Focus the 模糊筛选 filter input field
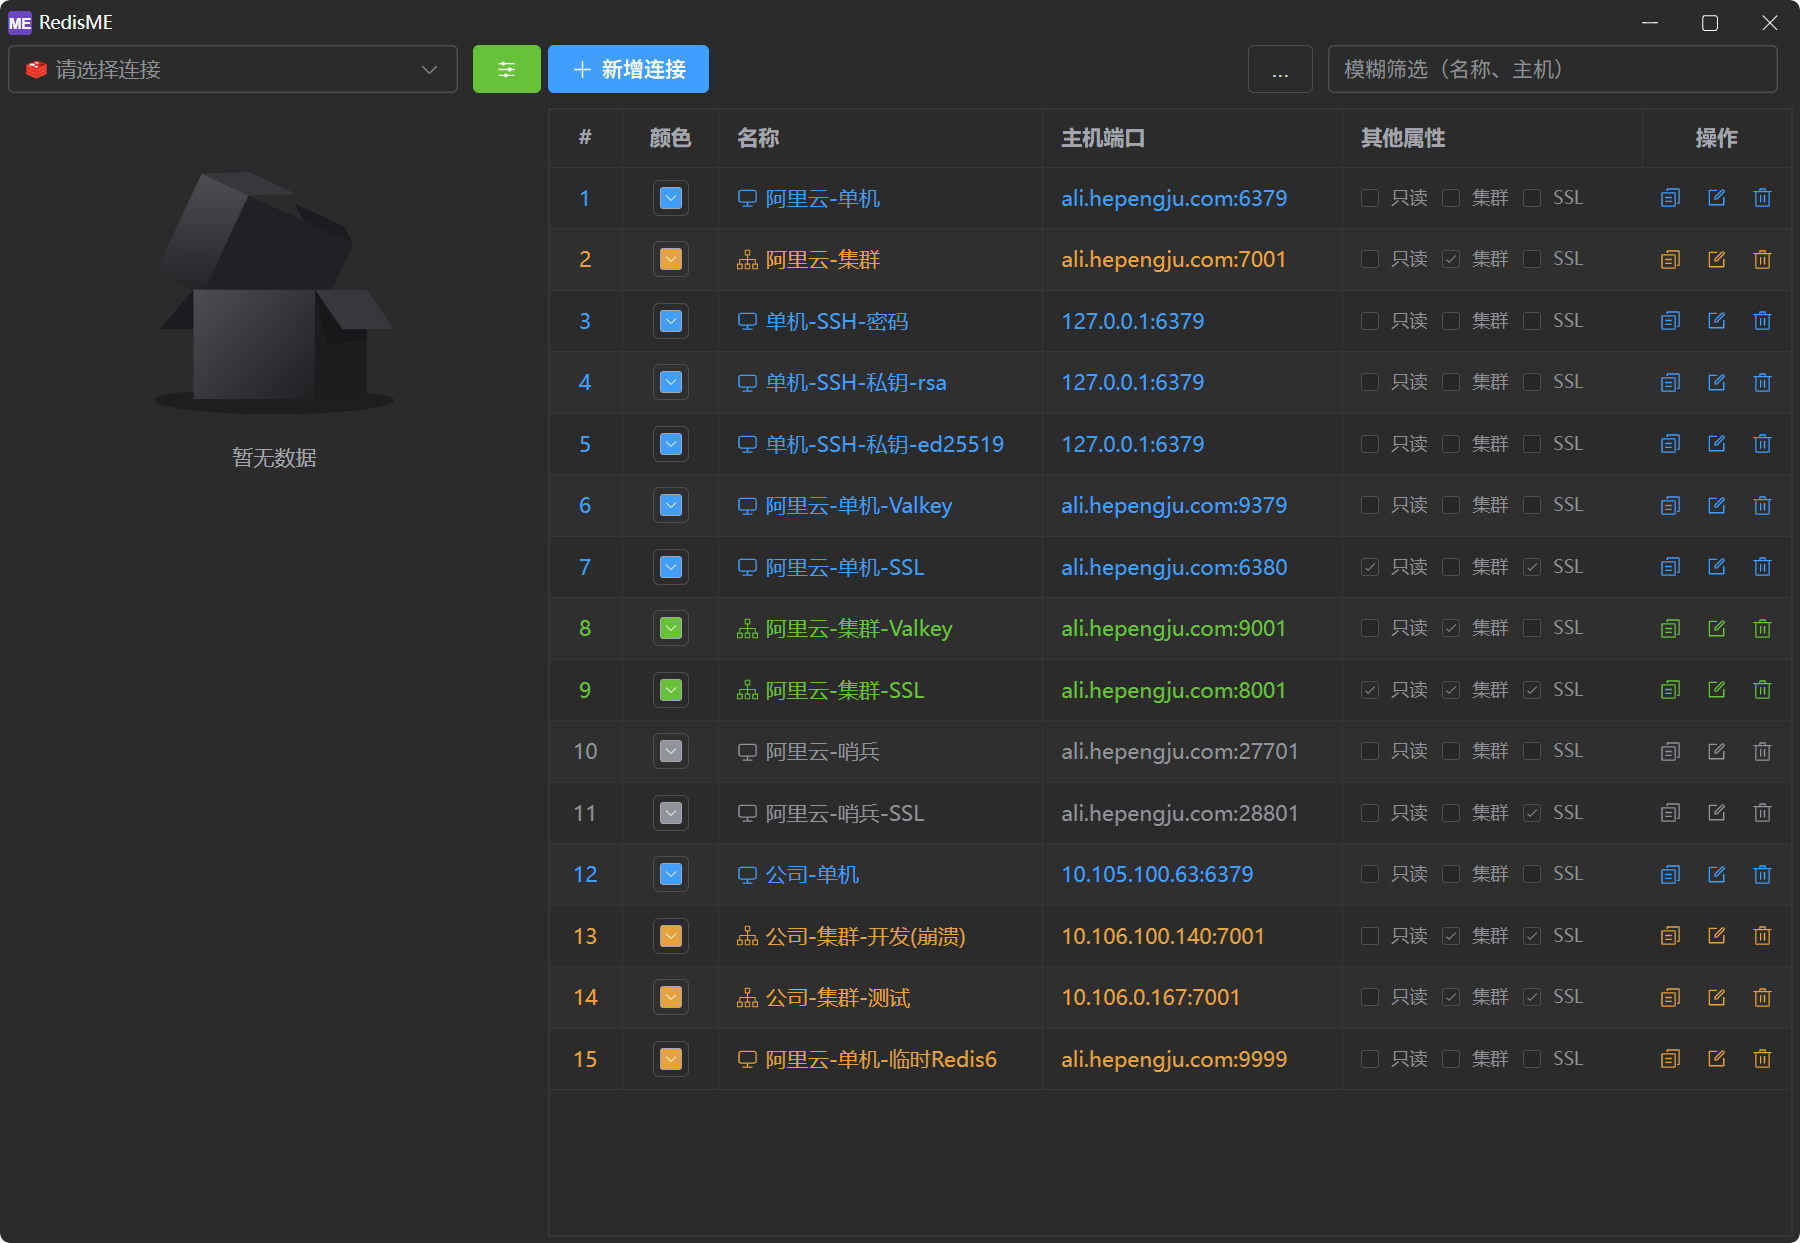Screen dimensions: 1800x1243 1552,69
